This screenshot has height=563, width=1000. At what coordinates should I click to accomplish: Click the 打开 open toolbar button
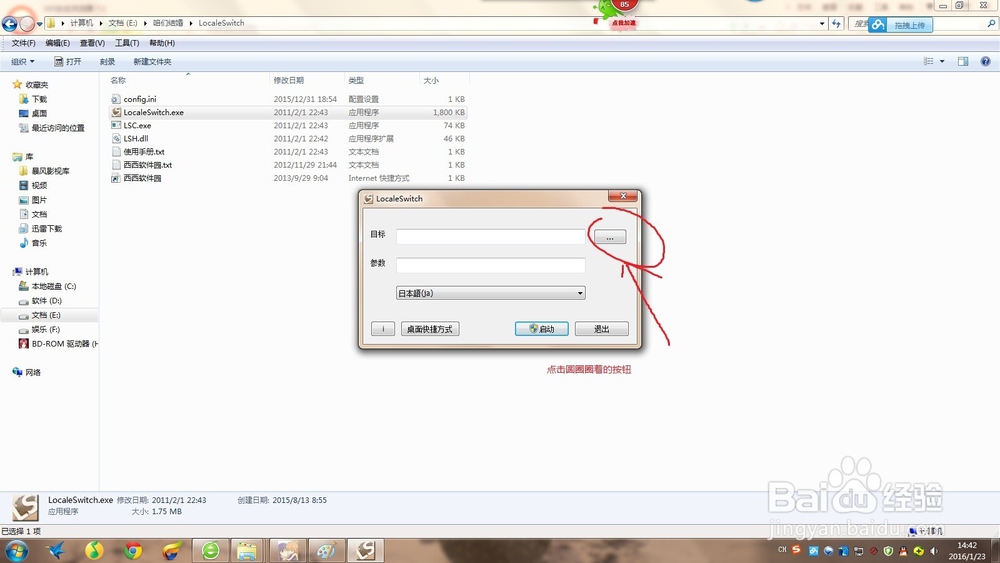pos(68,62)
